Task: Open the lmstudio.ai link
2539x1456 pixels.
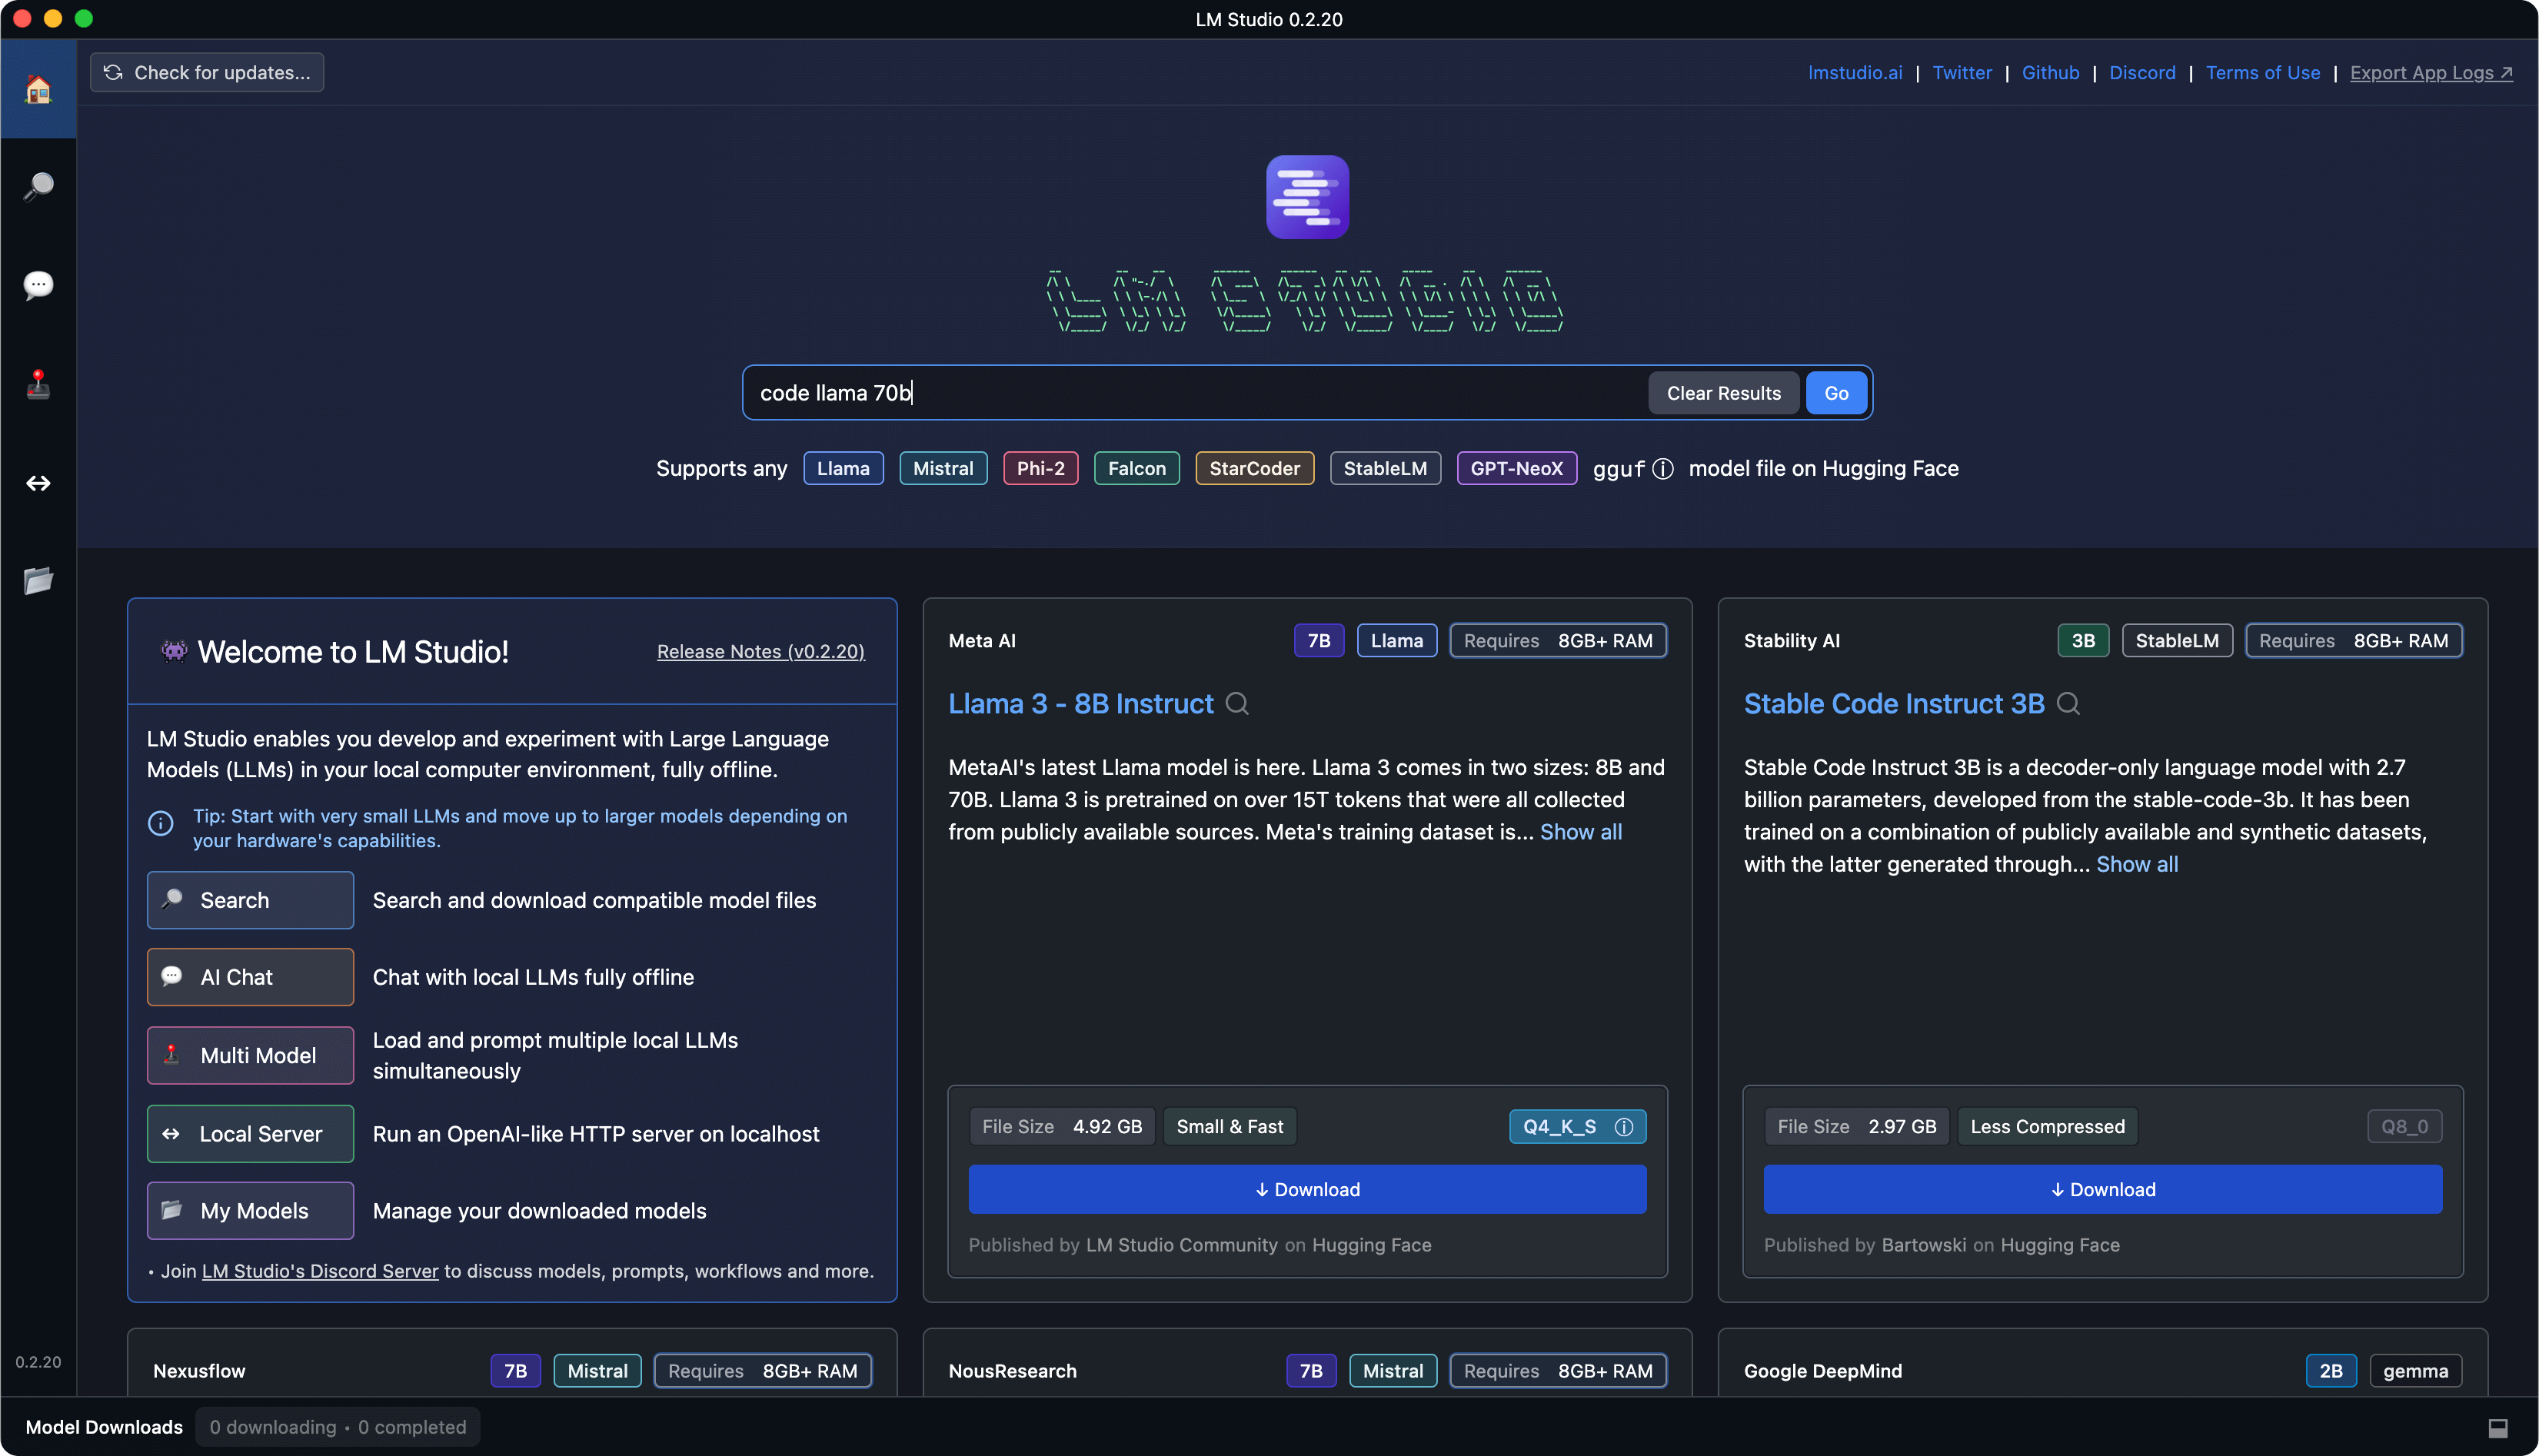Action: coord(1854,73)
